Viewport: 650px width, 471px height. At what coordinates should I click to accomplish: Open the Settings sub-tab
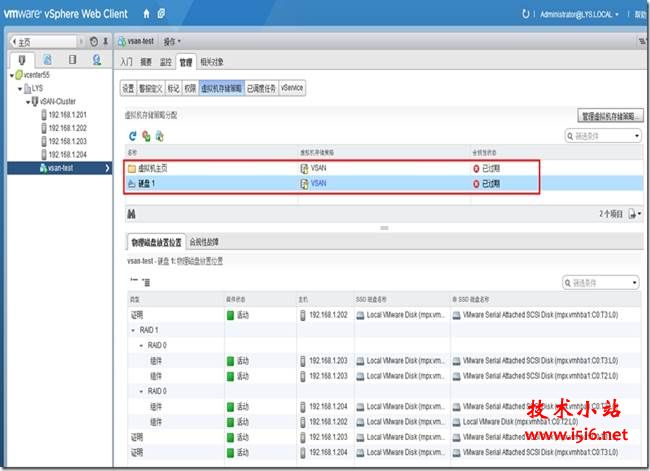(128, 88)
